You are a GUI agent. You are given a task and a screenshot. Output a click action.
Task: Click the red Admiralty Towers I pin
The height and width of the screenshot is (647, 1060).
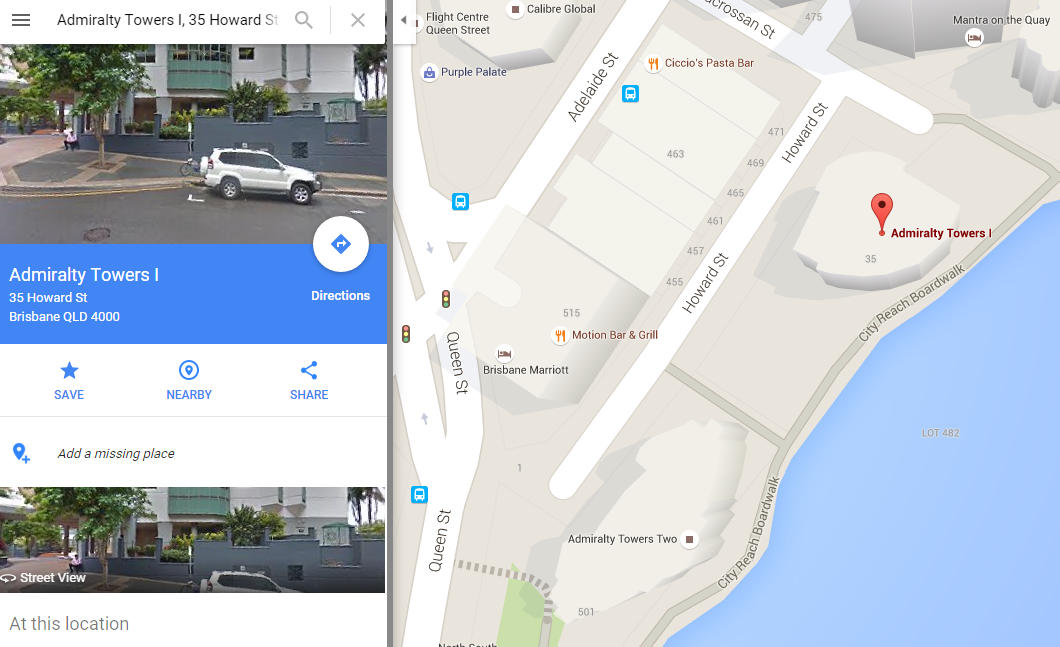(x=882, y=214)
